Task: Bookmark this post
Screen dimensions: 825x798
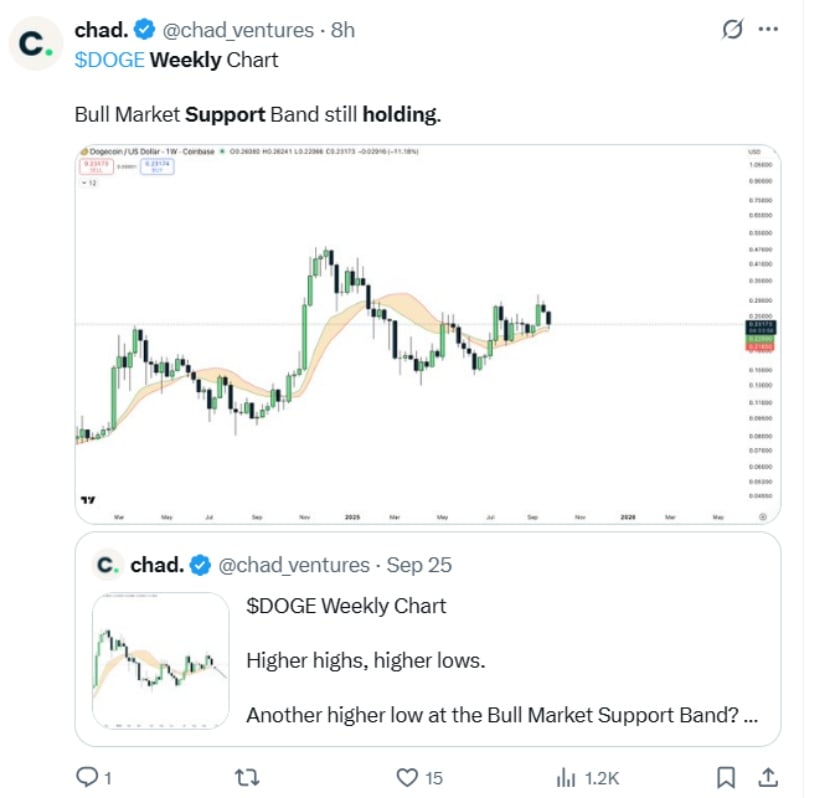Action: (x=726, y=777)
